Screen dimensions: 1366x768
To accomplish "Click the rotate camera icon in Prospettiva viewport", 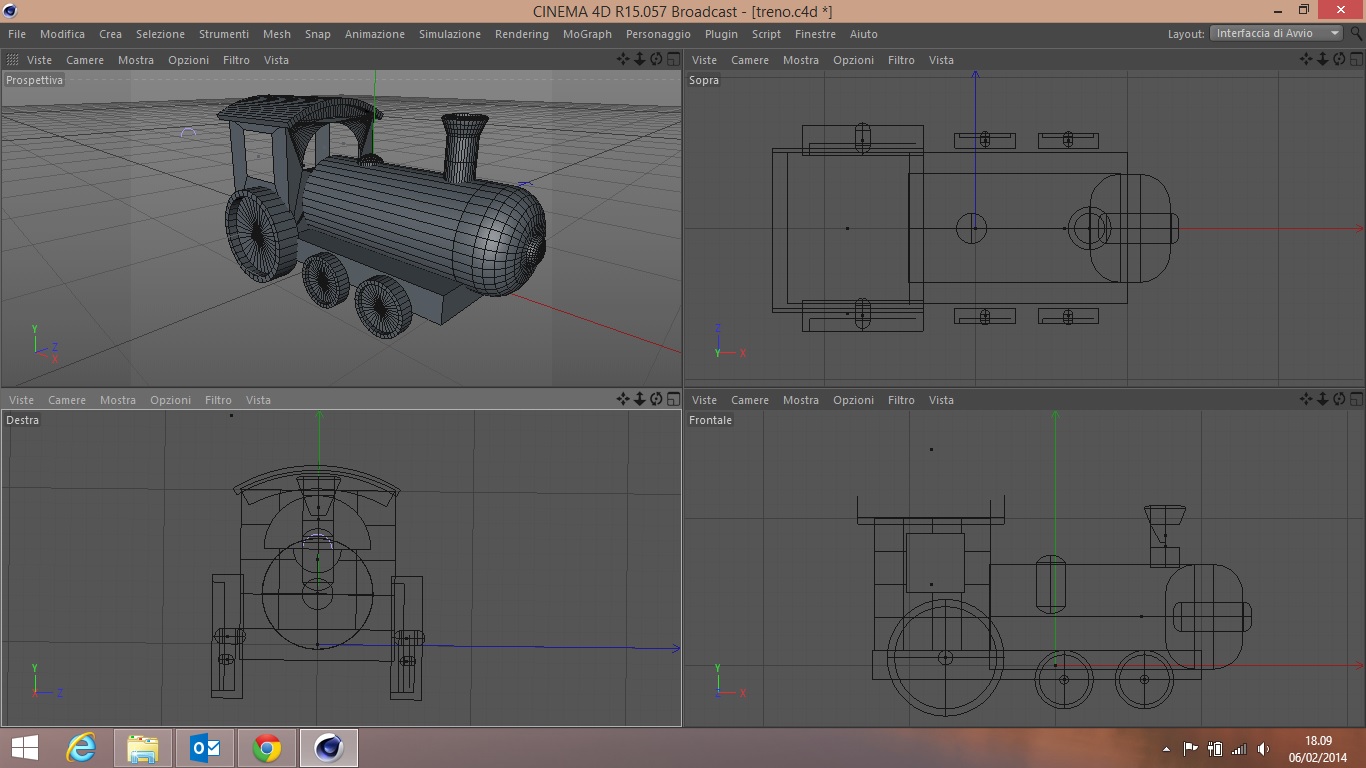I will coord(656,60).
